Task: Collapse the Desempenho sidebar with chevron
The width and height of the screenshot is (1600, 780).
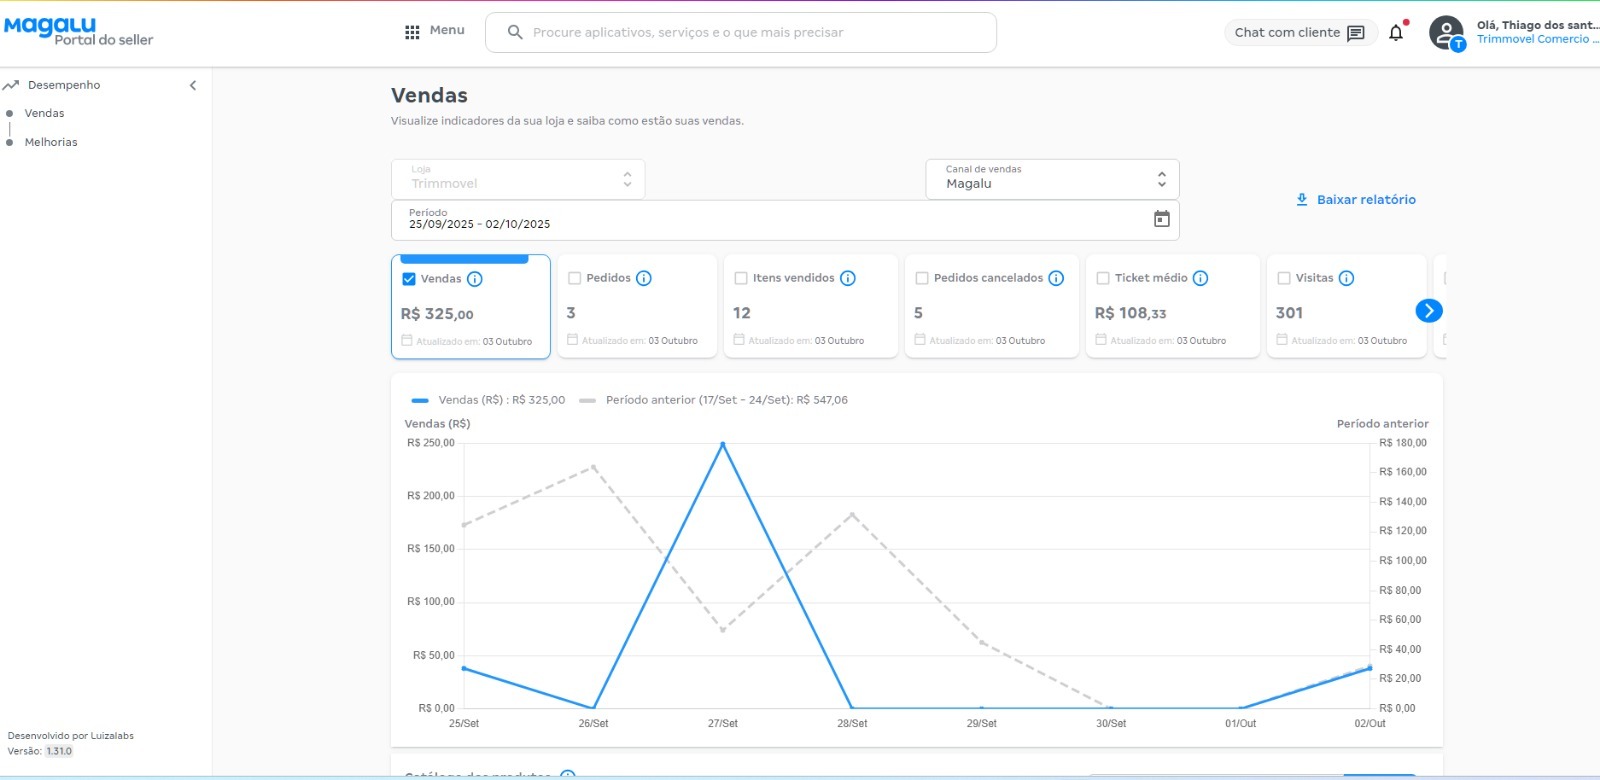Action: click(x=193, y=85)
